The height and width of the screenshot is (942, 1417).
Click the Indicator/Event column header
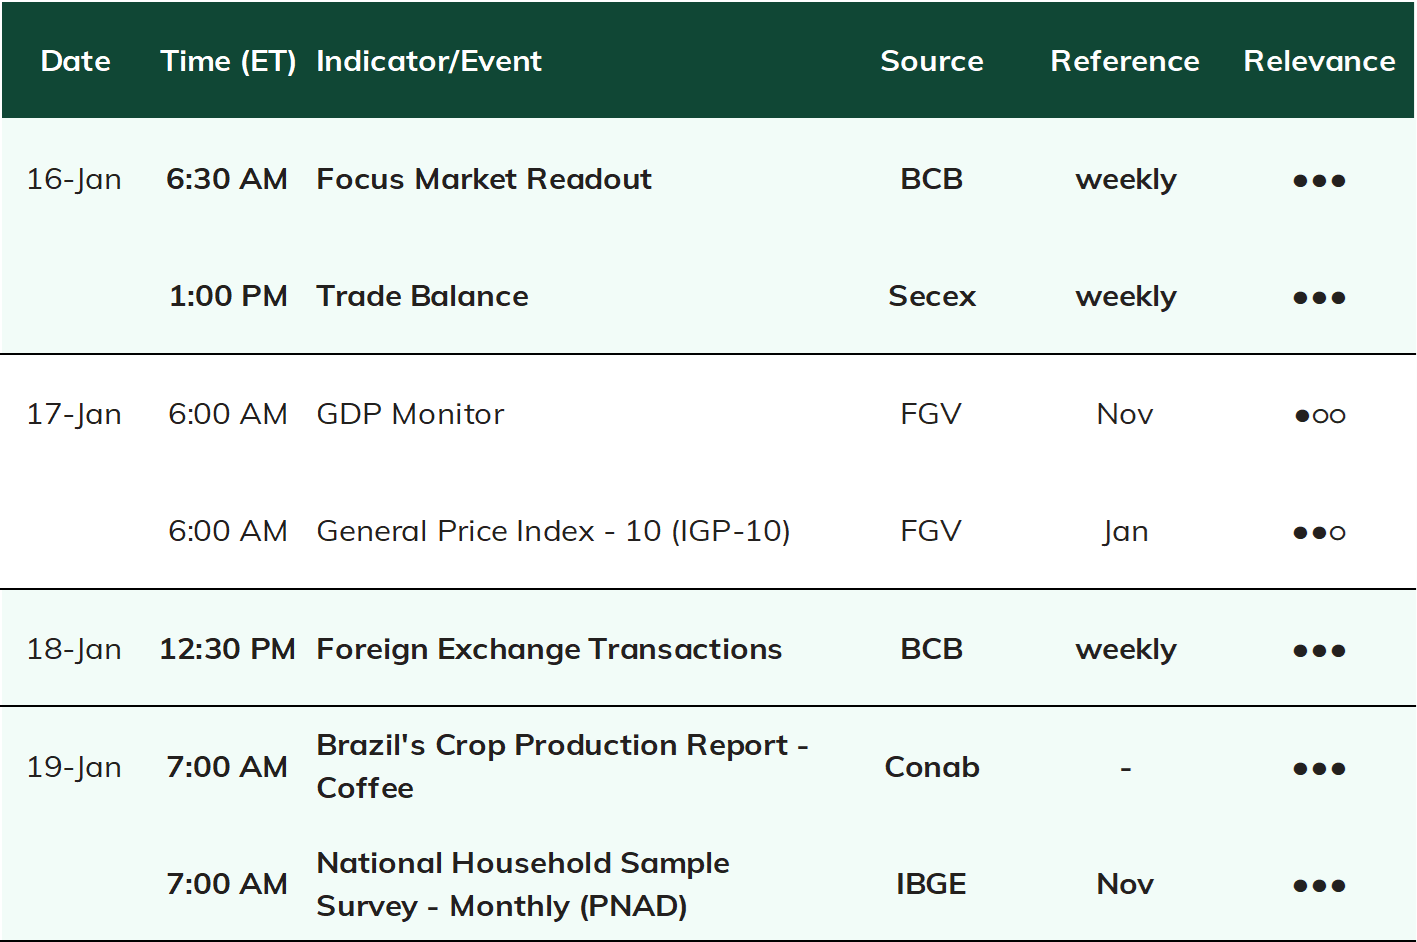click(429, 62)
